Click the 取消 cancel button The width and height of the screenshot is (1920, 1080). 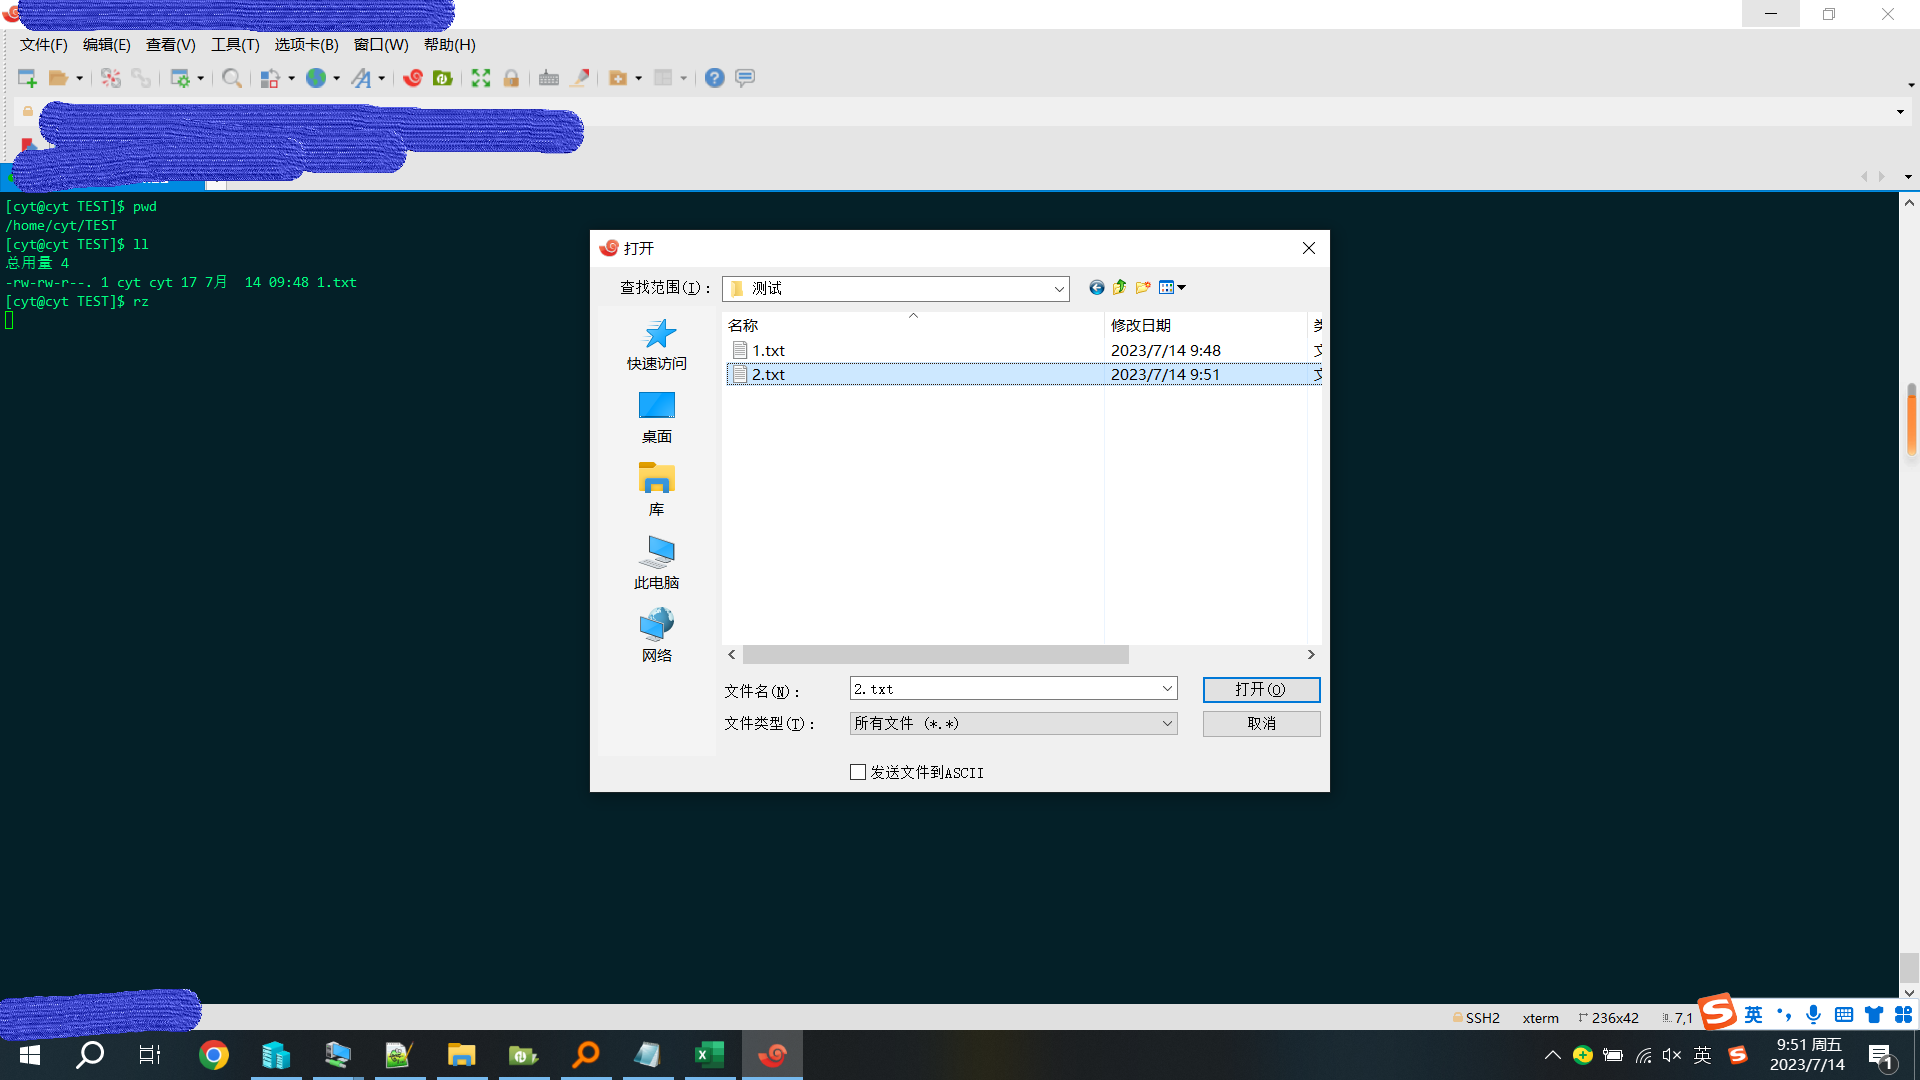point(1261,724)
